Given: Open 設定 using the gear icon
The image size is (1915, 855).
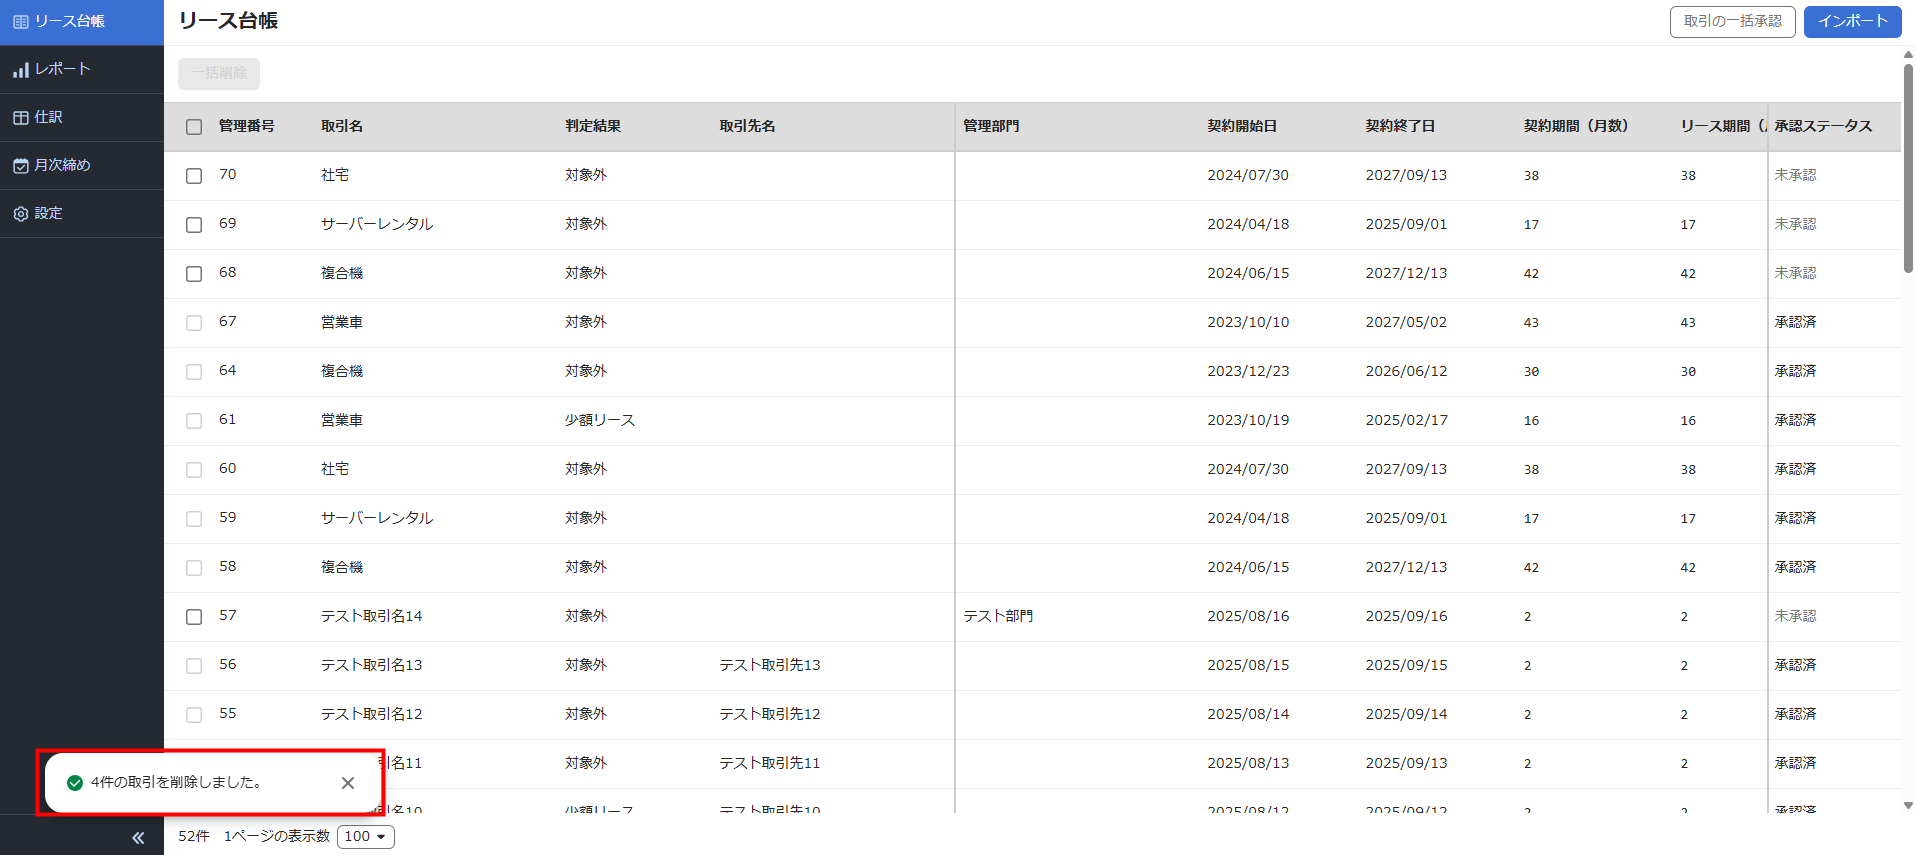Looking at the screenshot, I should point(20,214).
